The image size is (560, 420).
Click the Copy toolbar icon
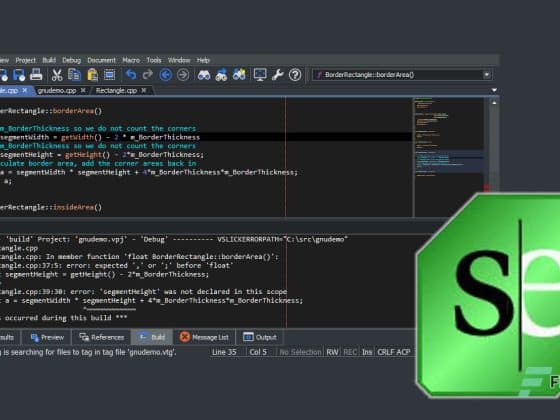pyautogui.click(x=74, y=75)
